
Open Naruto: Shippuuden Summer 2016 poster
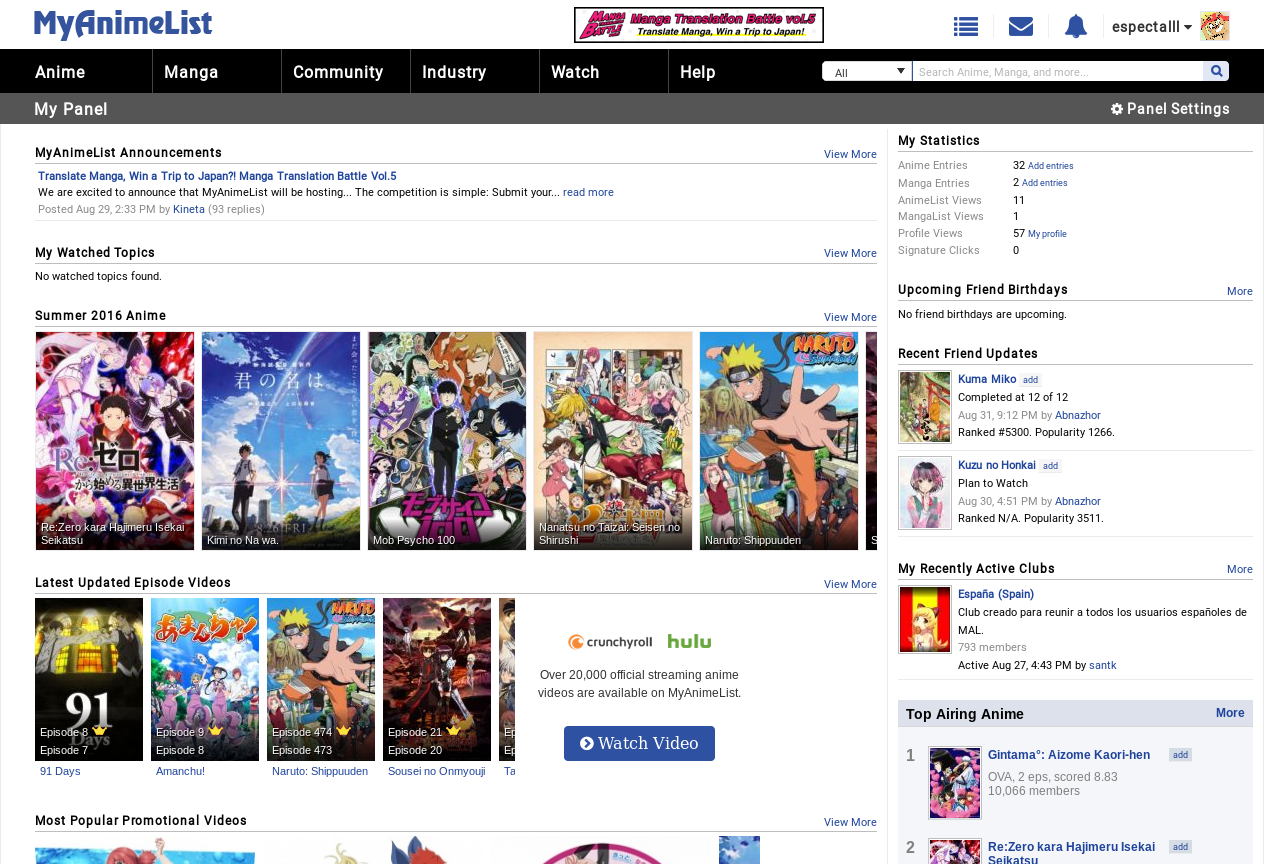[x=779, y=441]
